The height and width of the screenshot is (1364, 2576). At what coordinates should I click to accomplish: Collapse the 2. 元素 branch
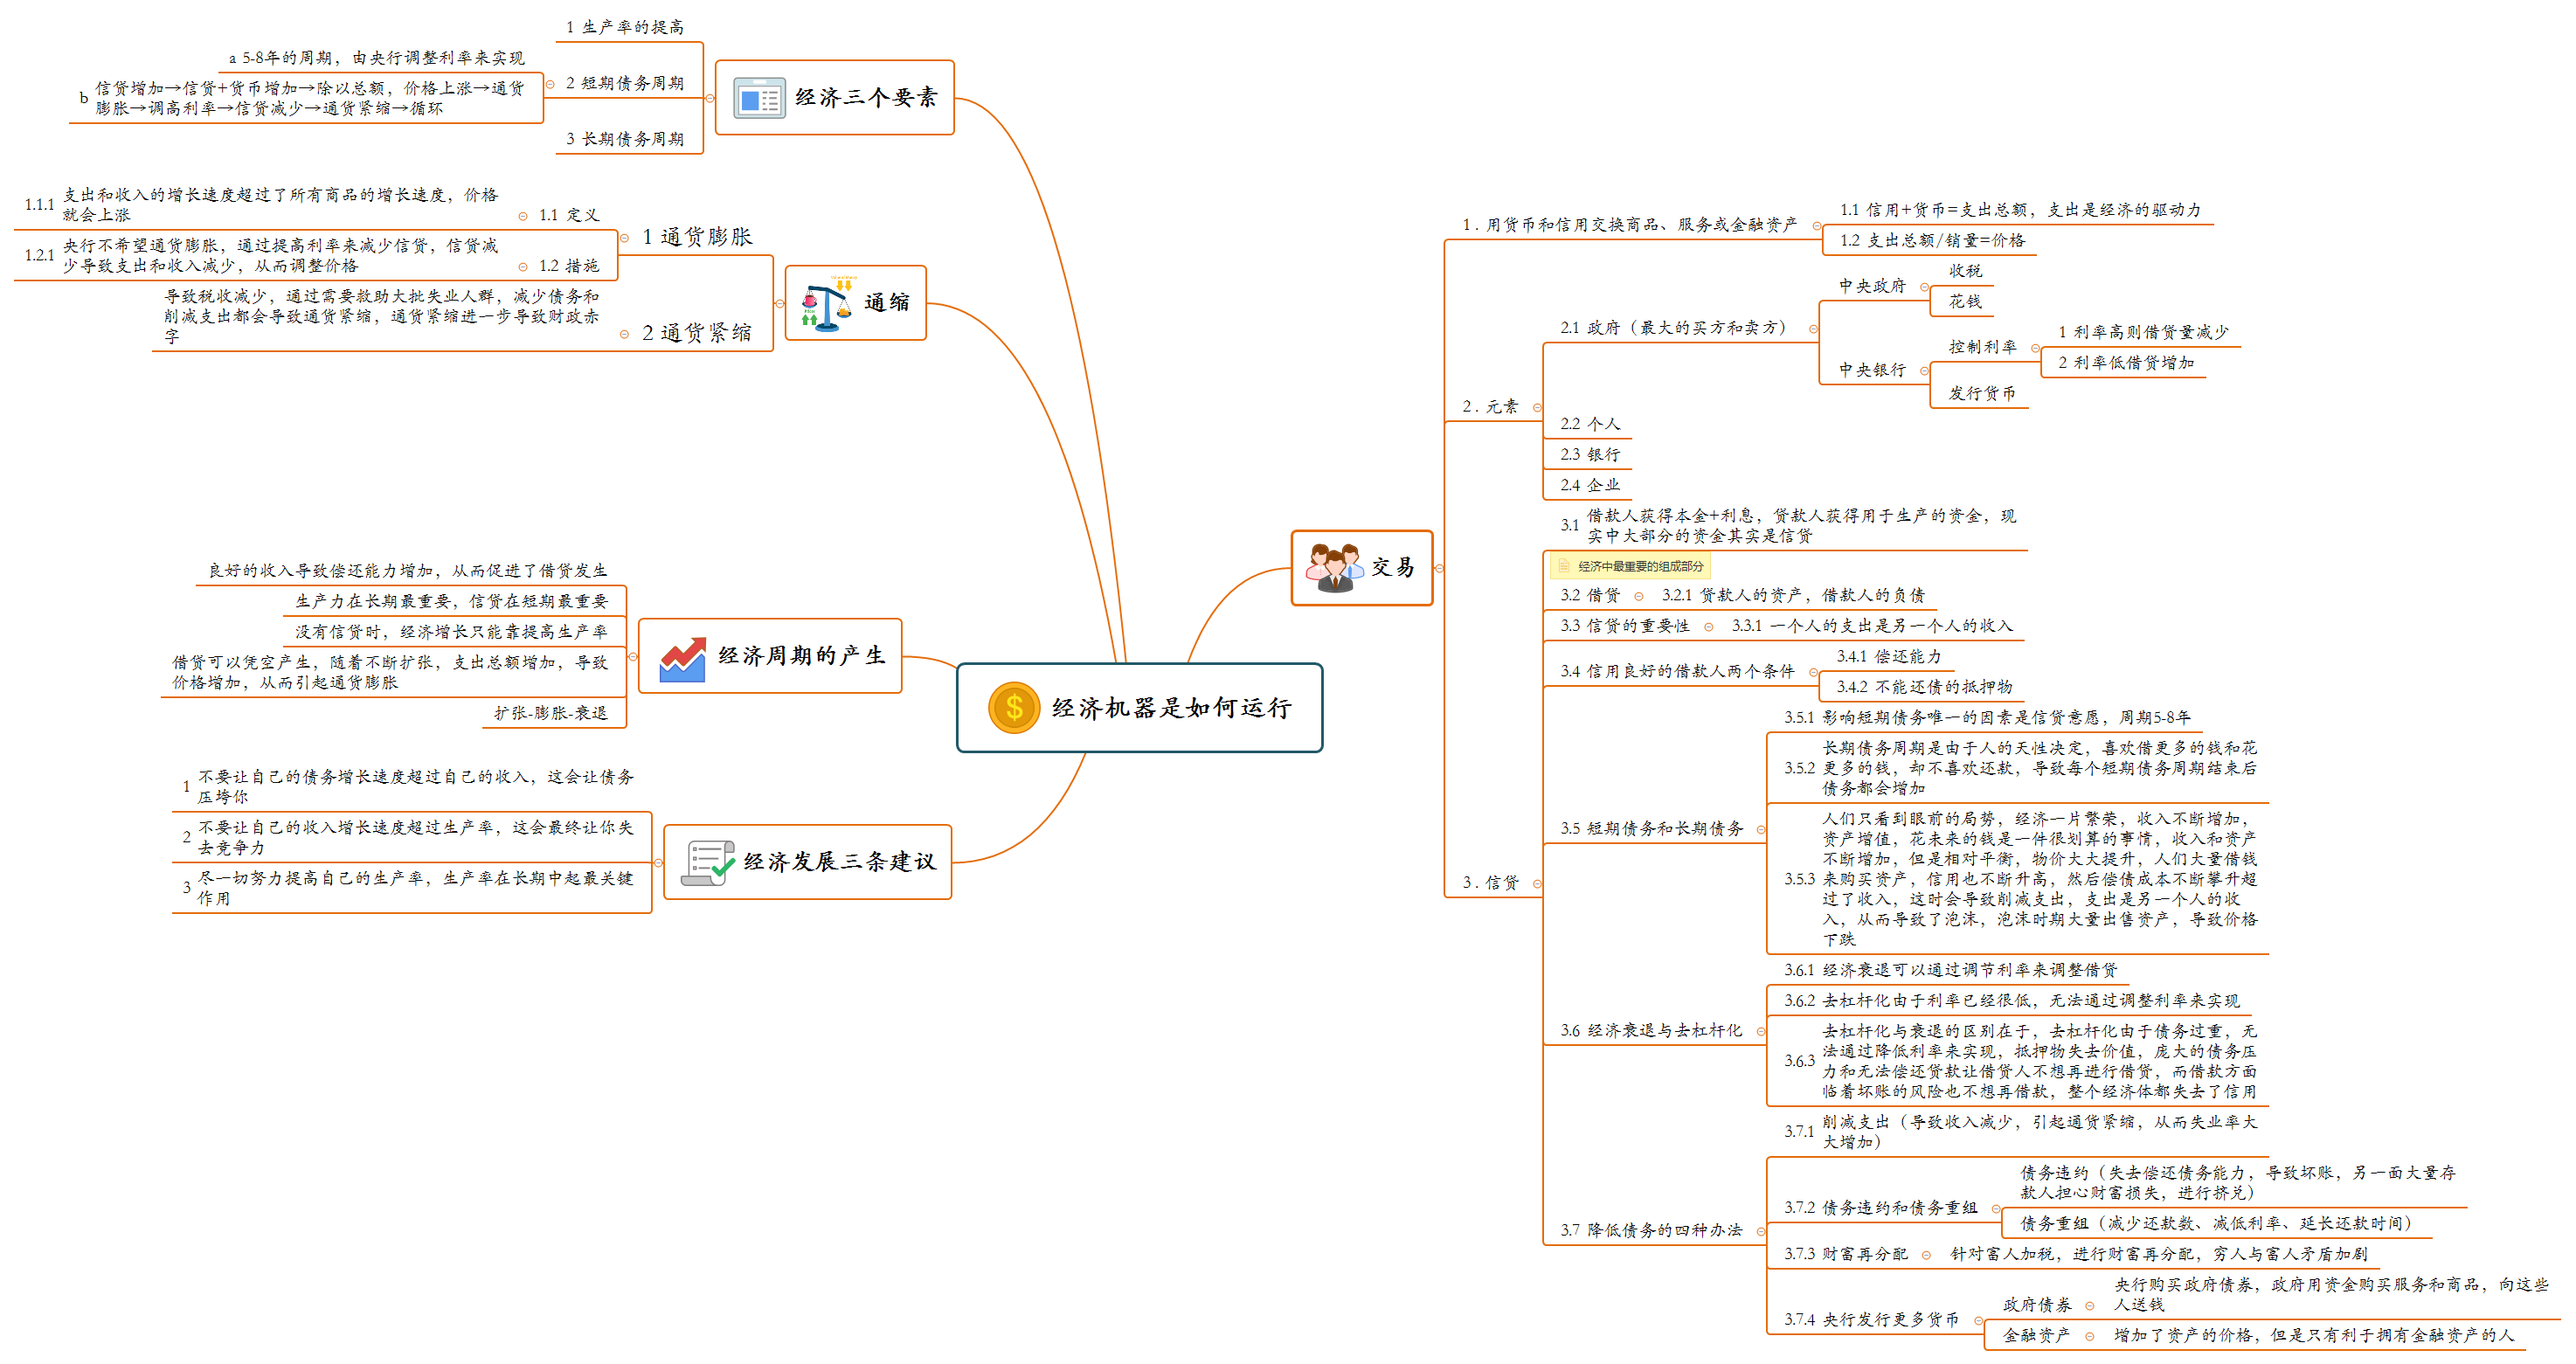coord(1537,407)
